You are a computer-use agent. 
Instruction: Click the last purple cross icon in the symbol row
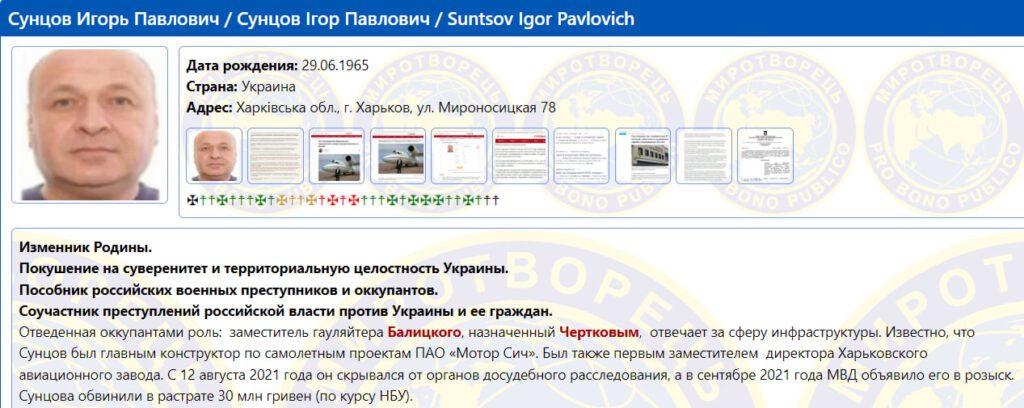pyautogui.click(x=495, y=200)
